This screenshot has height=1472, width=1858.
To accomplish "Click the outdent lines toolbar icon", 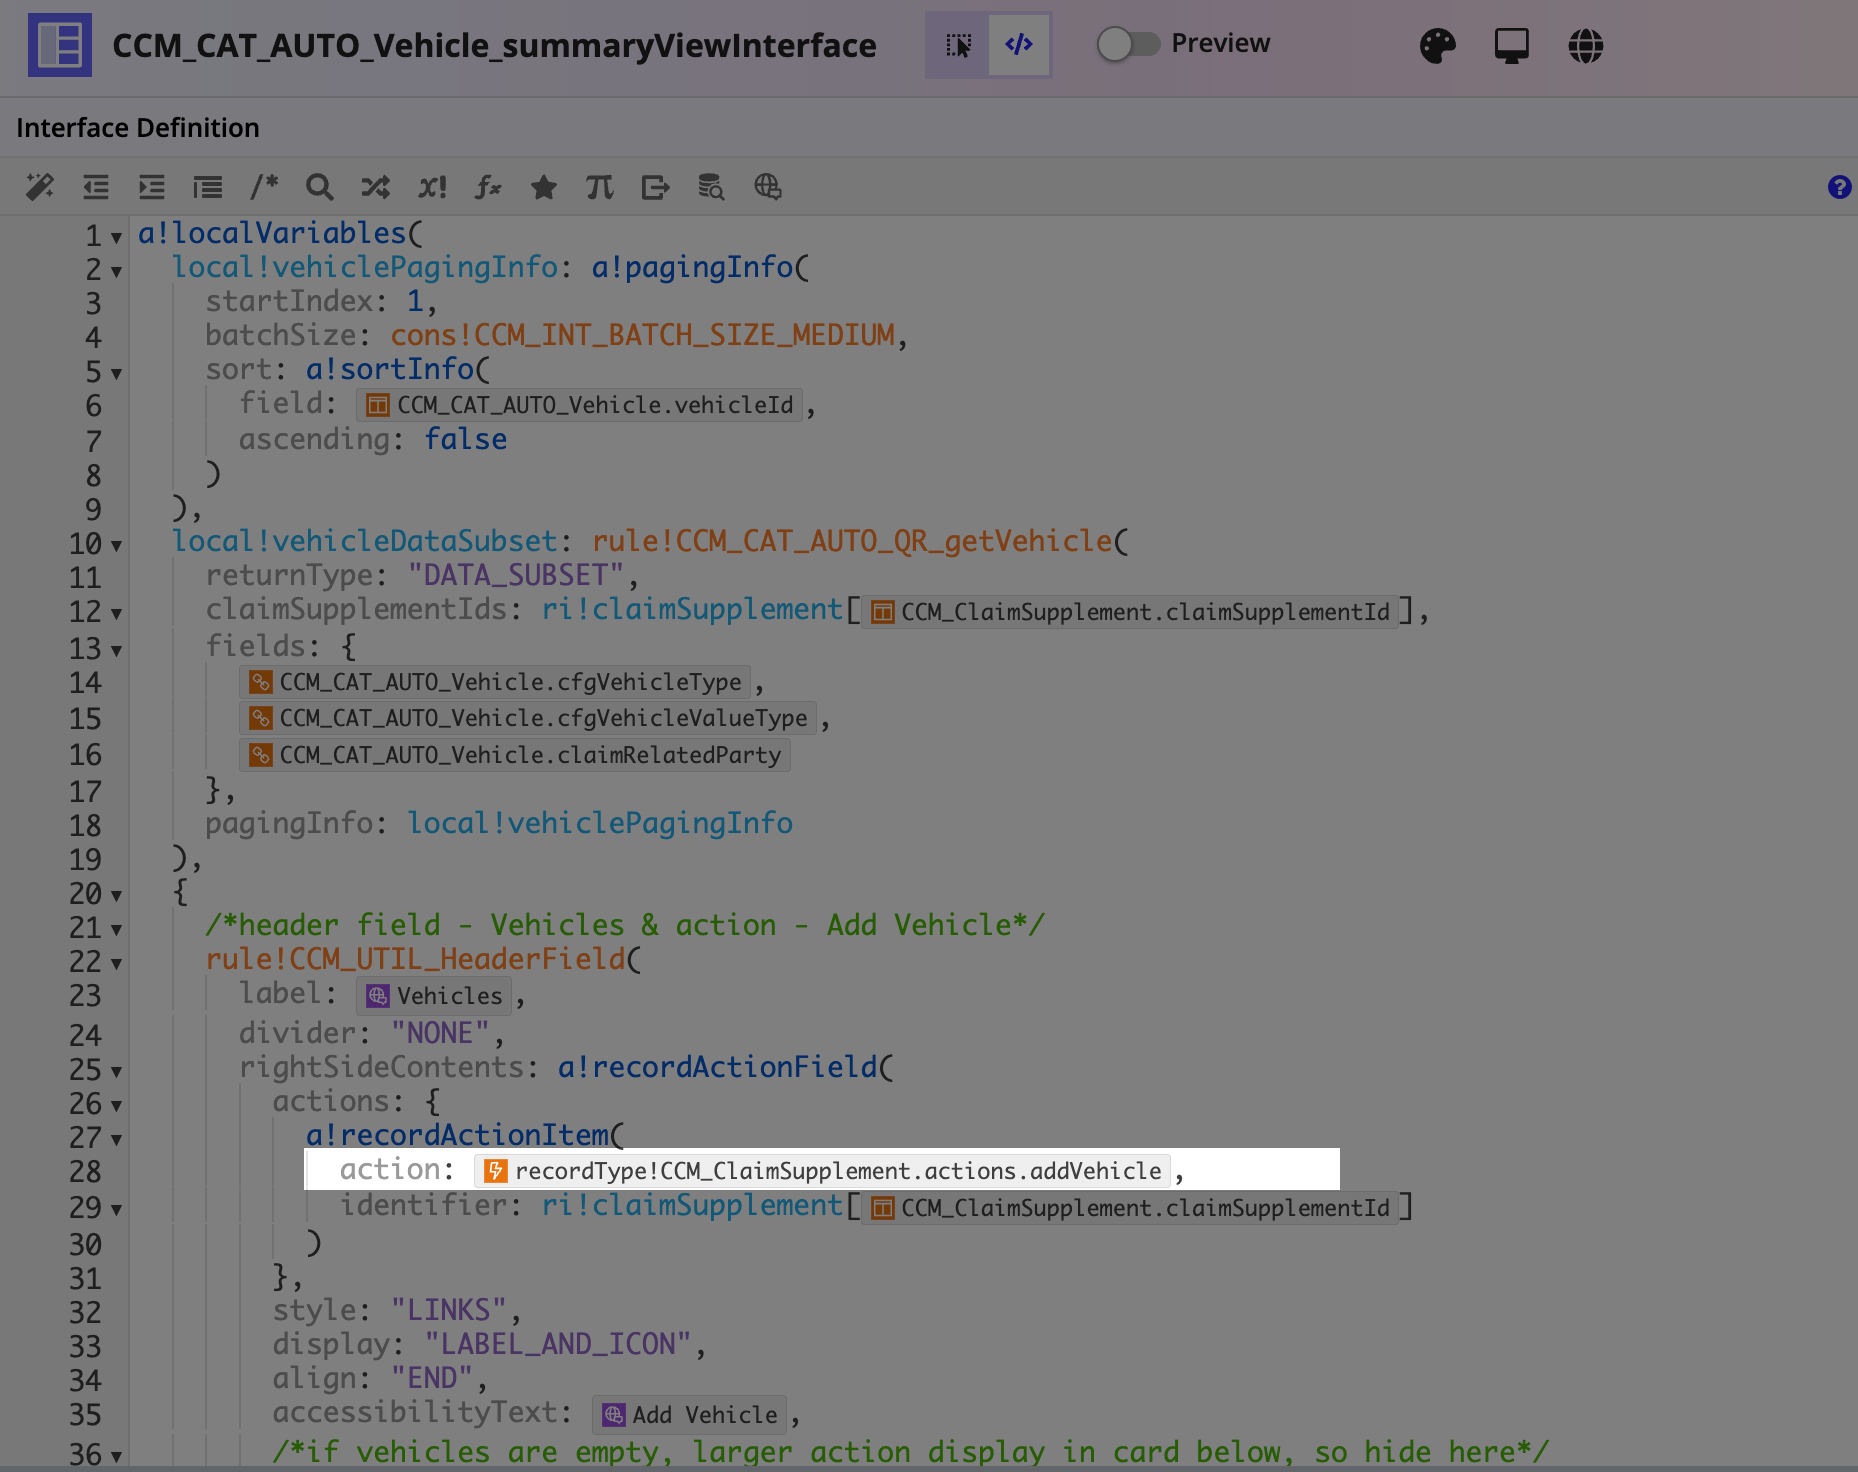I will coord(96,187).
